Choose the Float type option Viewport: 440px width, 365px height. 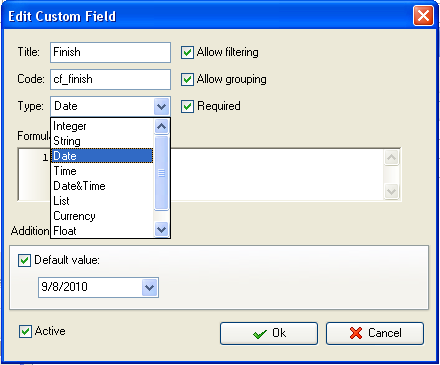point(102,231)
